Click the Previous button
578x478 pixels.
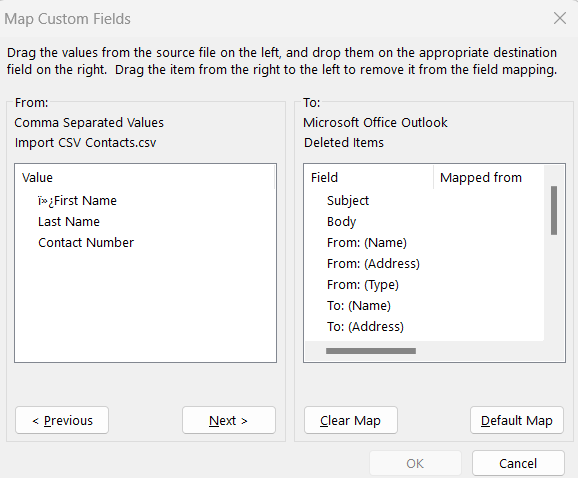62,420
